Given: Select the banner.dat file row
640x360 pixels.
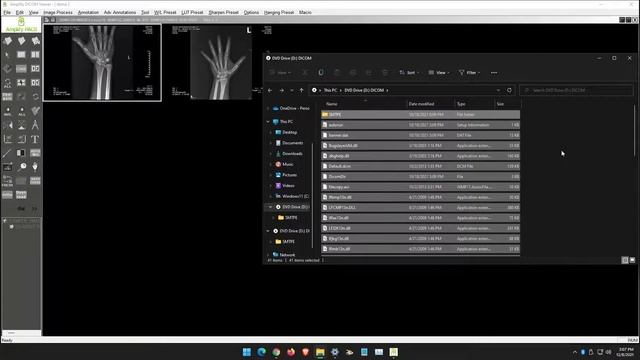Looking at the screenshot, I should coord(420,135).
